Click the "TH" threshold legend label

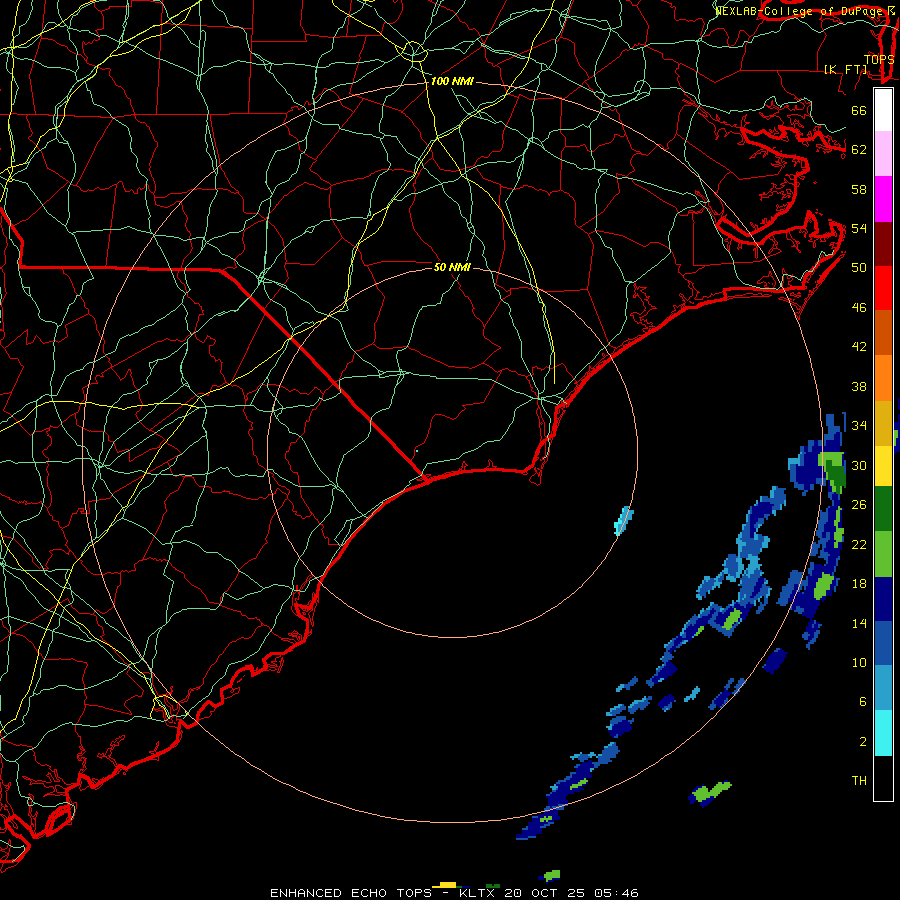[x=859, y=781]
